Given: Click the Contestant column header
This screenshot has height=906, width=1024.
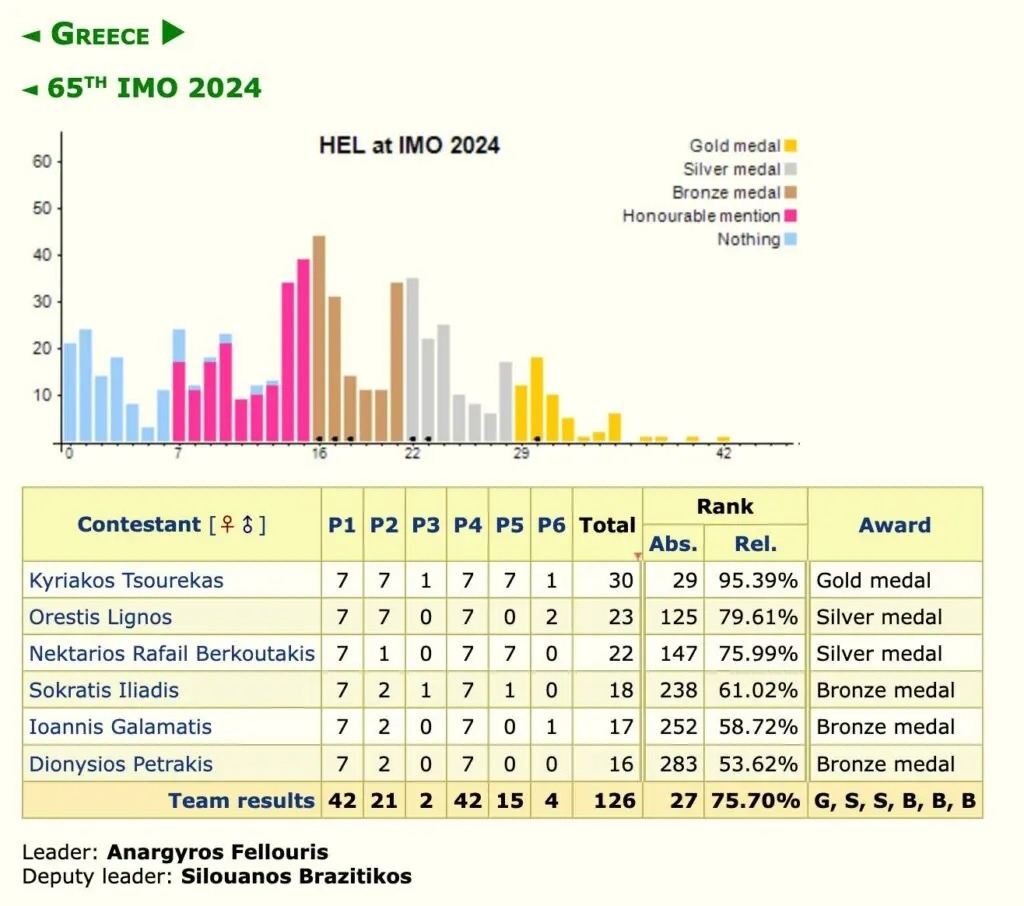Looking at the screenshot, I should [140, 525].
